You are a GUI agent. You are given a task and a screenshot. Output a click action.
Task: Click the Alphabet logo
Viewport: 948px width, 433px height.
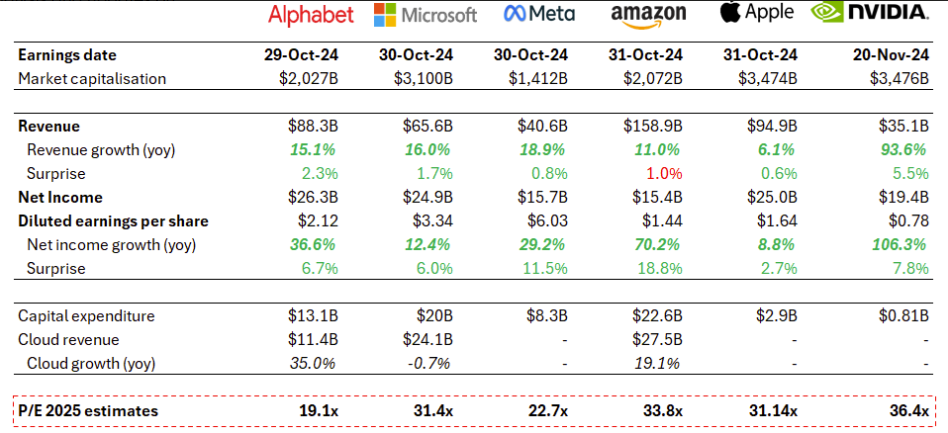click(311, 15)
